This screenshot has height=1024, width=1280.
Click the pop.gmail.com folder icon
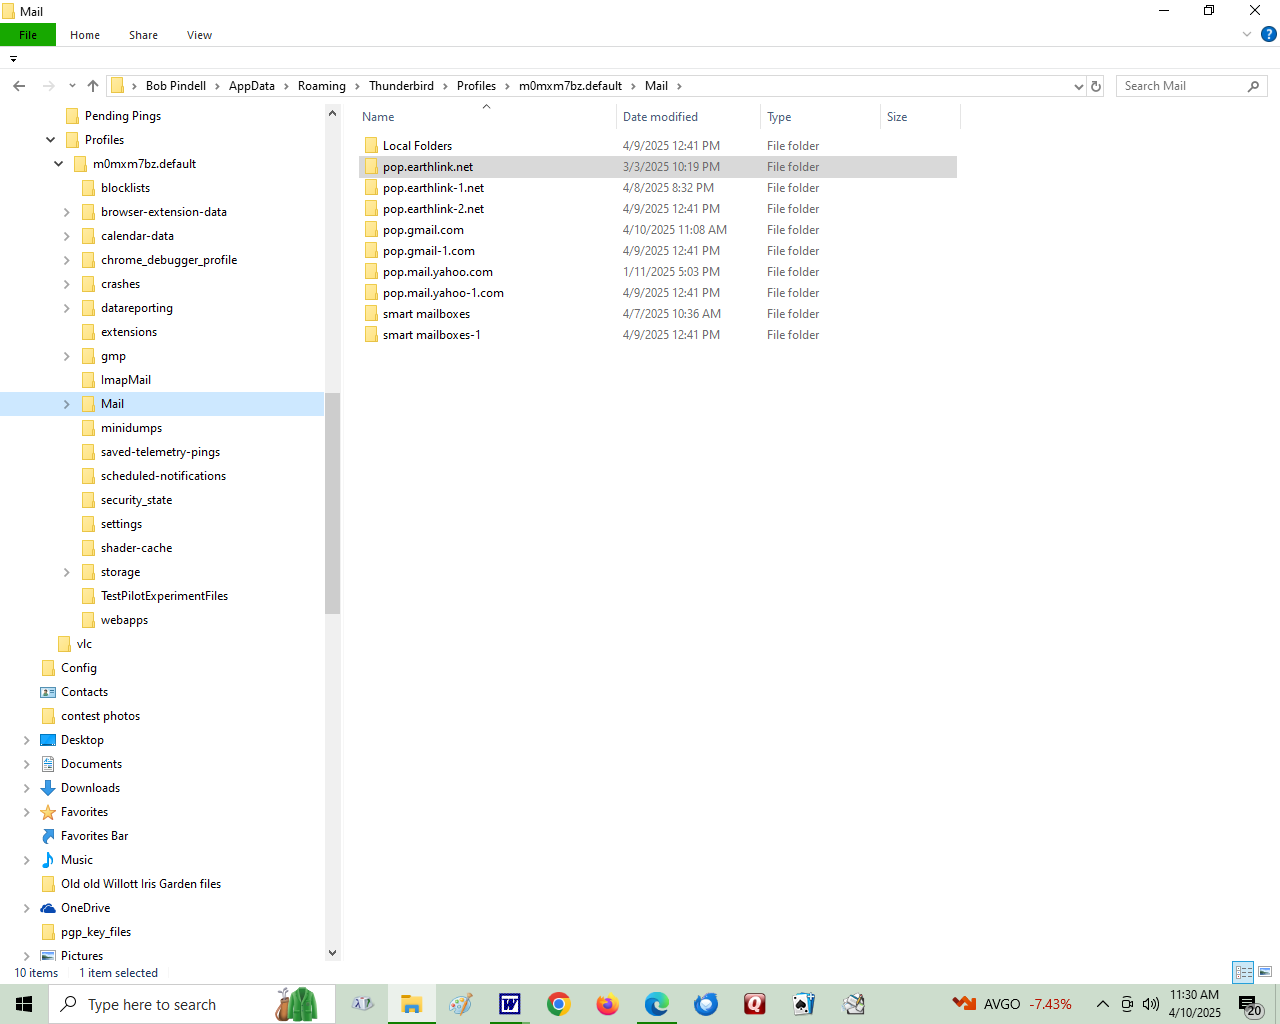[x=371, y=230]
